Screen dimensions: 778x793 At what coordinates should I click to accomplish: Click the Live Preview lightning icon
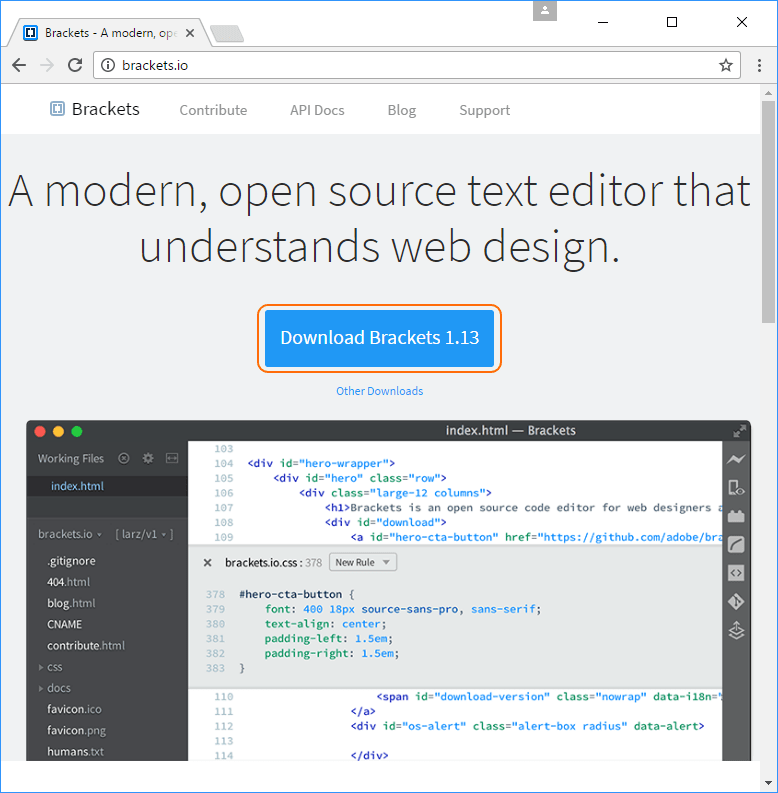click(x=736, y=459)
